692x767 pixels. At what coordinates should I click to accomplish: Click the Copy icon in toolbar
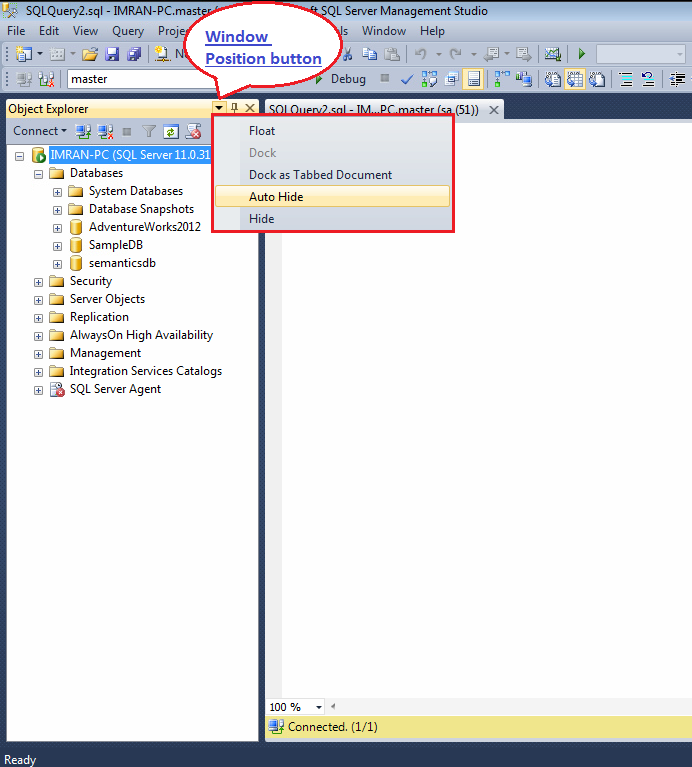pyautogui.click(x=370, y=54)
